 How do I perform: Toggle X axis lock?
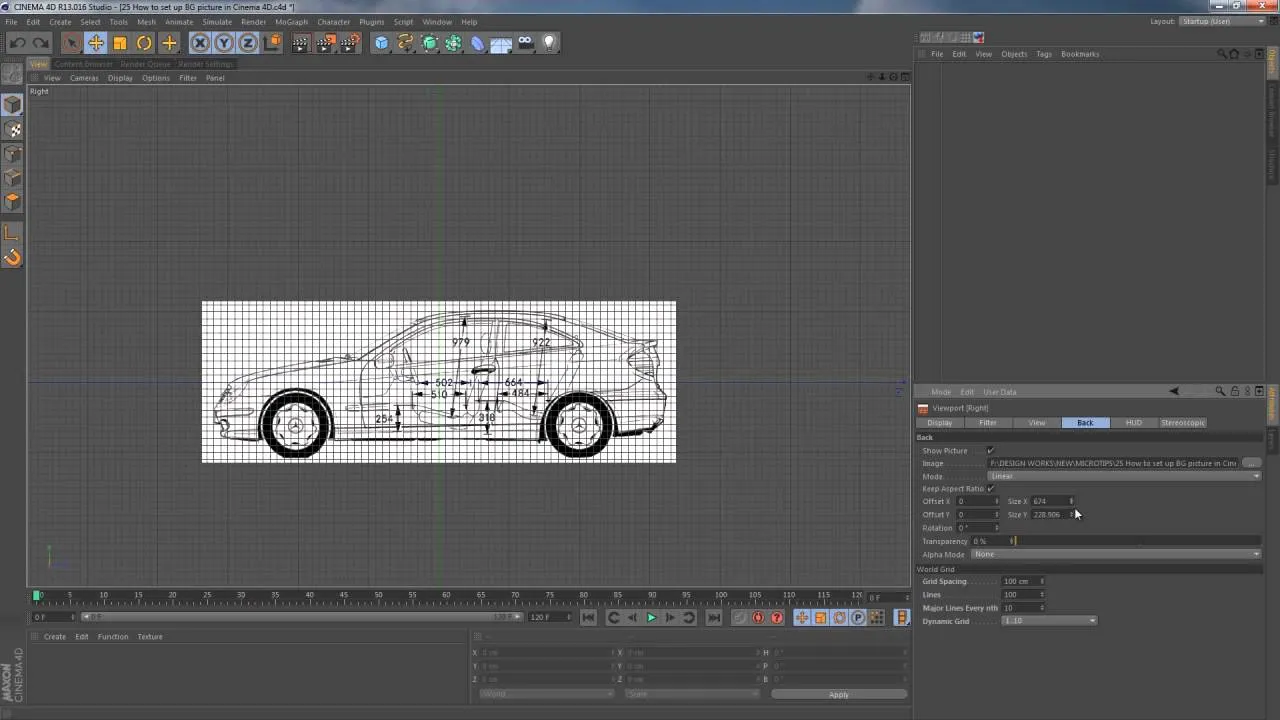pos(200,42)
